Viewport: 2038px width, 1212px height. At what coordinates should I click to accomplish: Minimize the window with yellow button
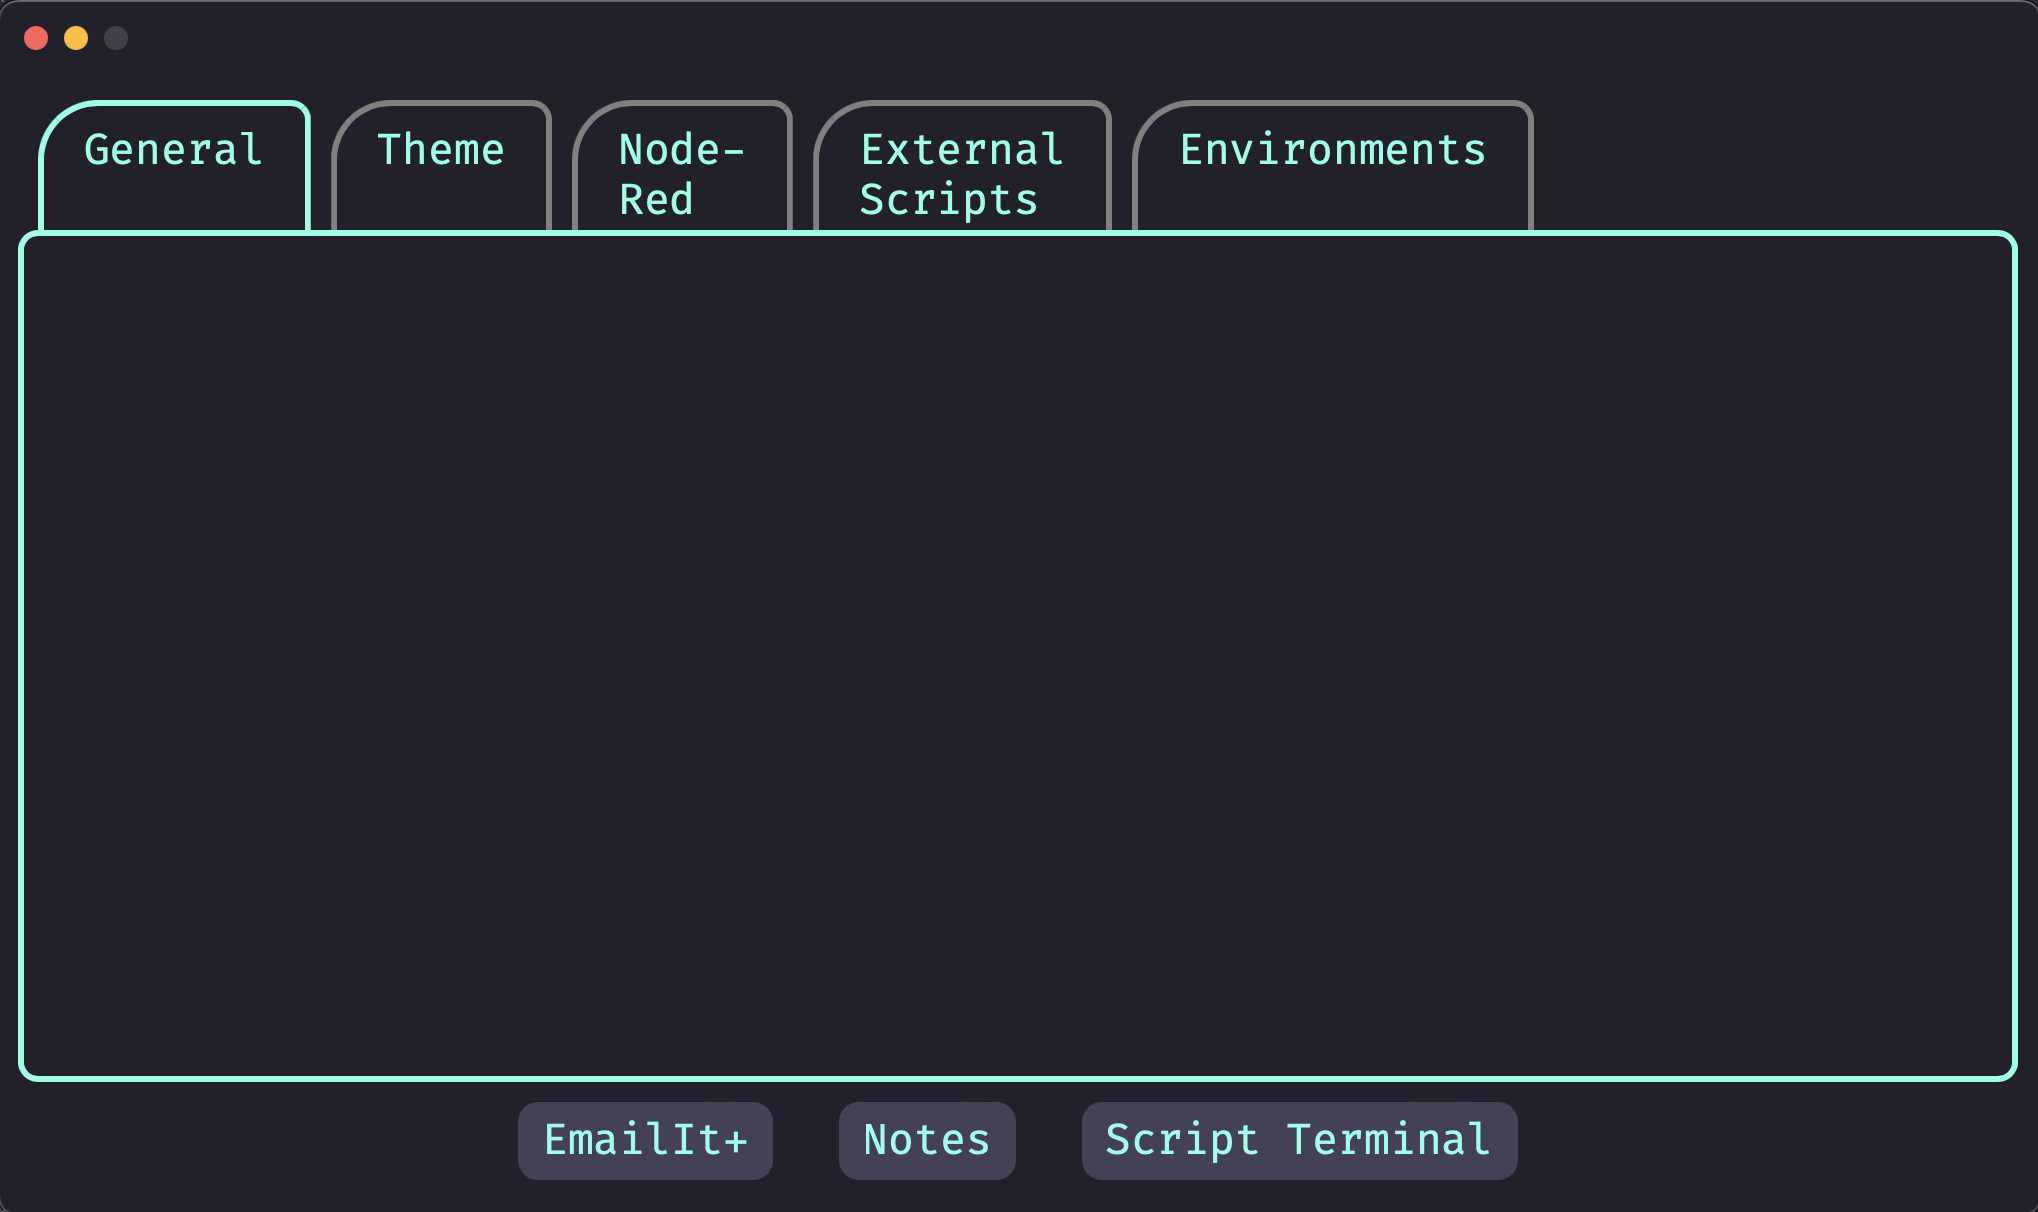point(76,38)
